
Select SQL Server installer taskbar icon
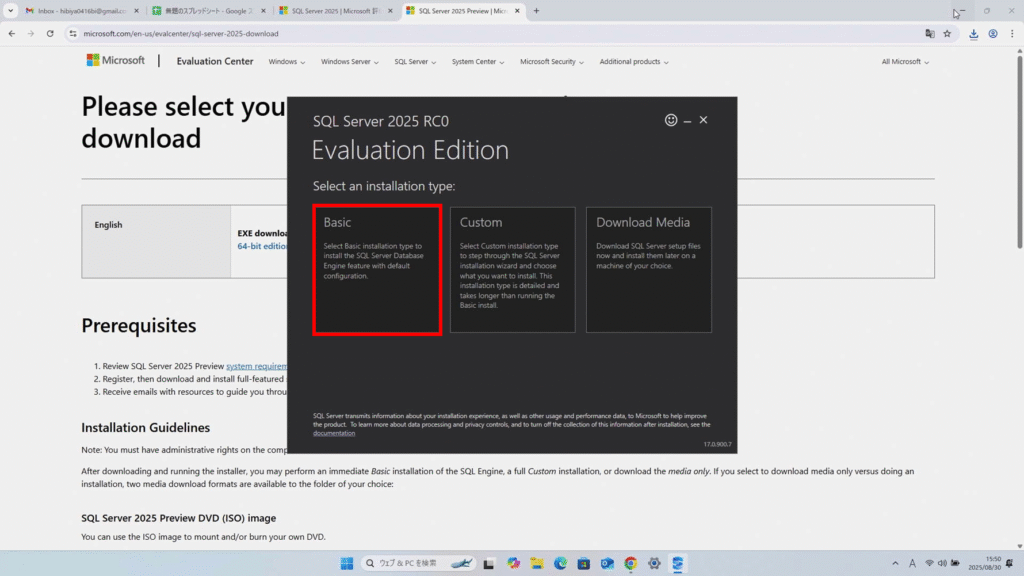pos(678,563)
